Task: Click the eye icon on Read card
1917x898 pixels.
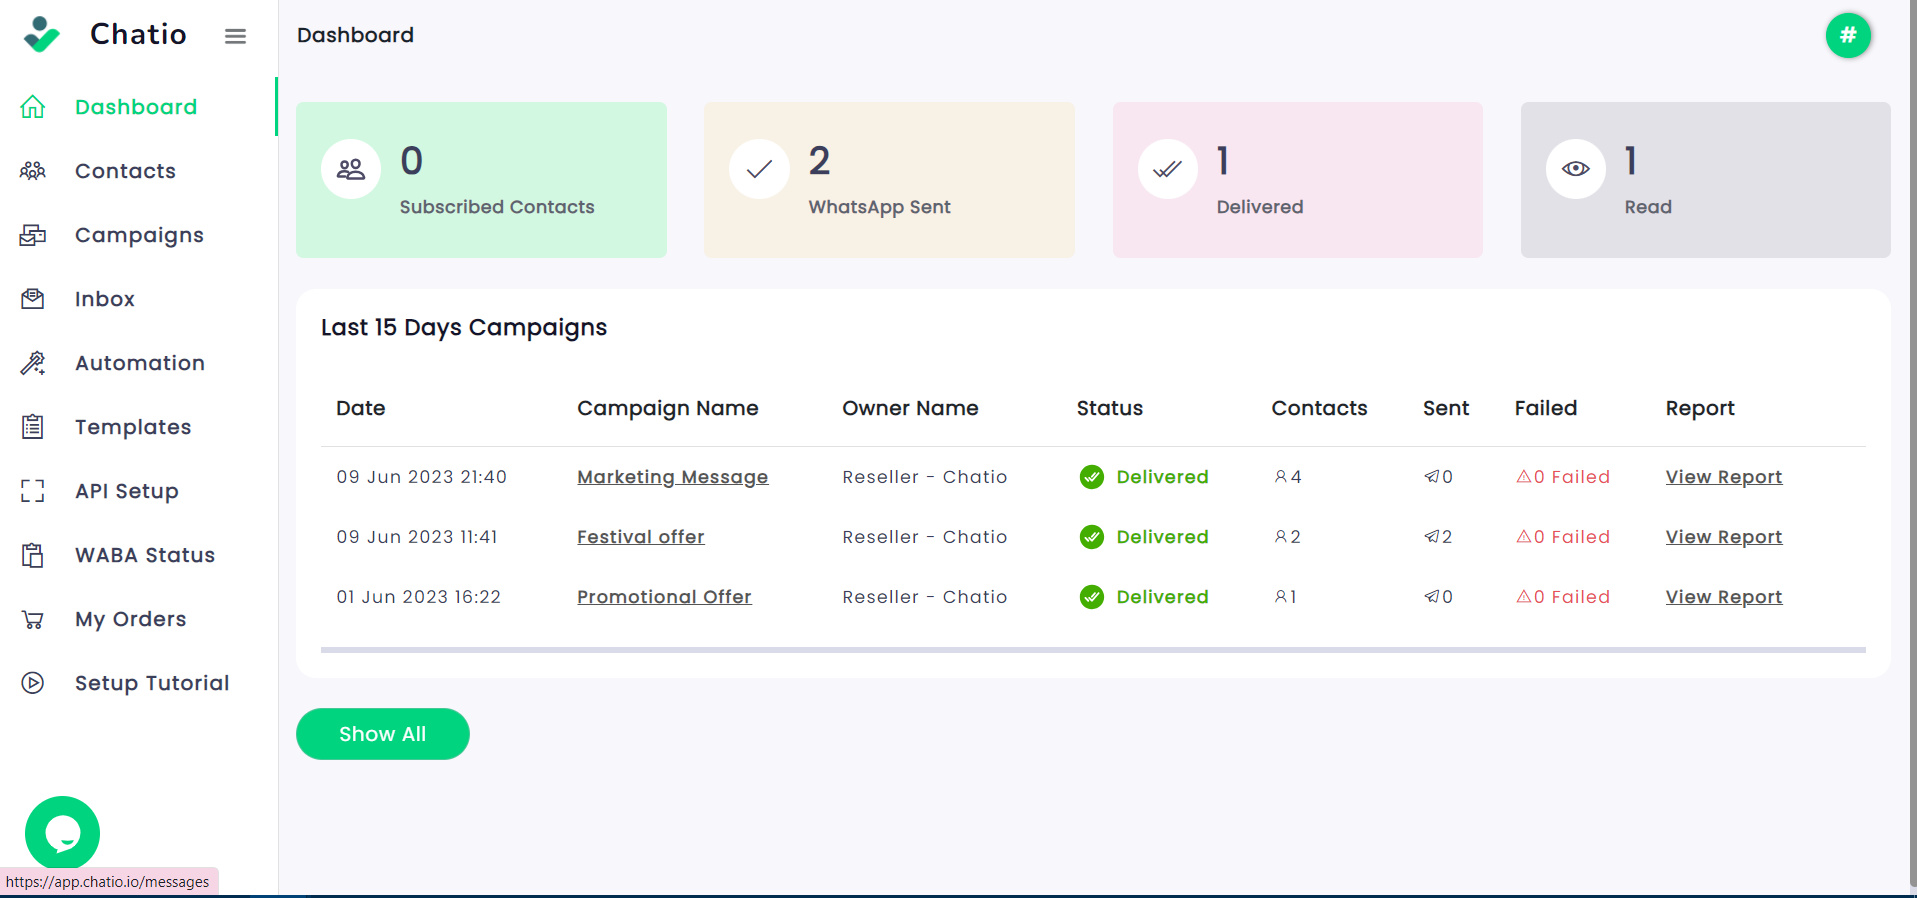Action: click(x=1575, y=169)
